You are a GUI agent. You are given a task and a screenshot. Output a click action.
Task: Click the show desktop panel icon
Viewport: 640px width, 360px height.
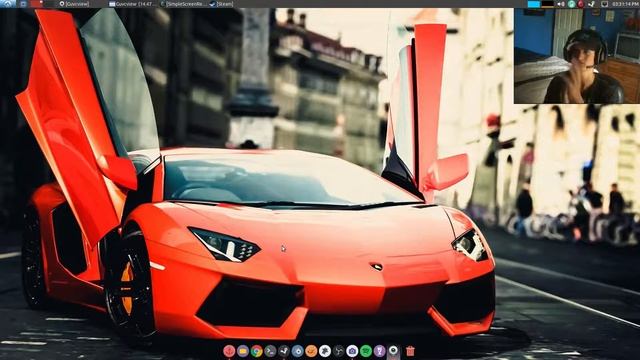pyautogui.click(x=23, y=4)
